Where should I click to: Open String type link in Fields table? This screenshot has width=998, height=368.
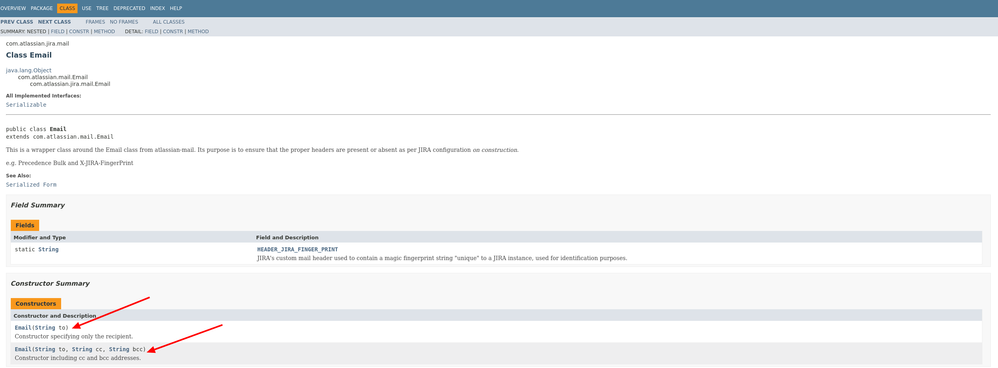(x=48, y=250)
